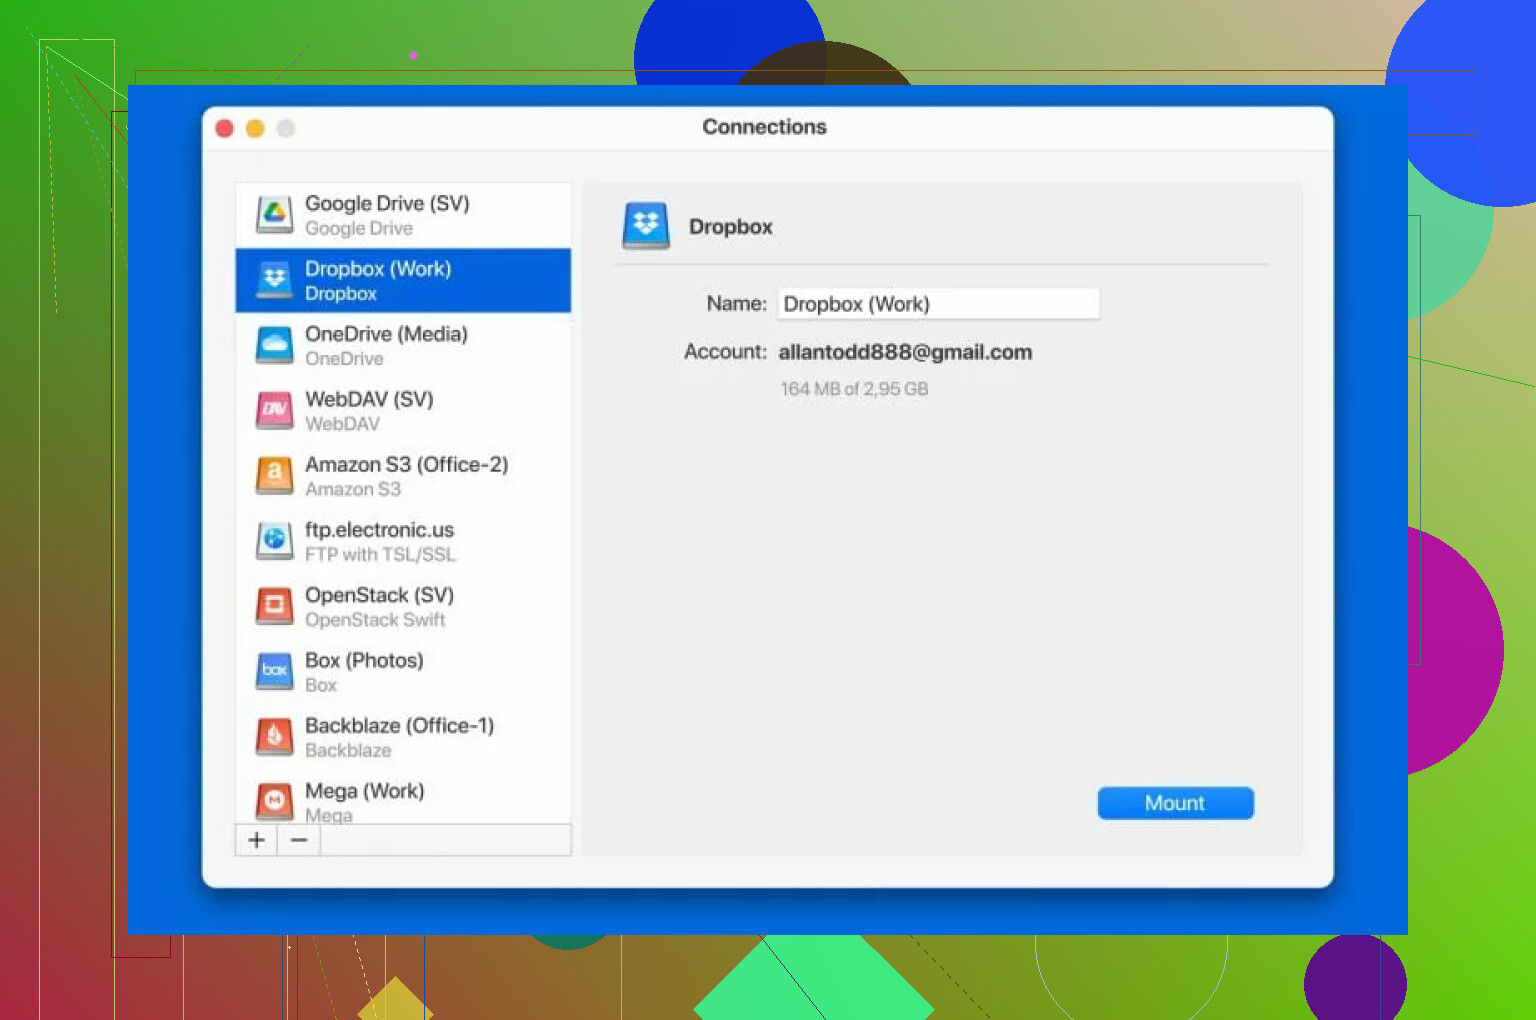Click the Backblaze (Office-1) flame icon
This screenshot has height=1020, width=1536.
[x=274, y=736]
